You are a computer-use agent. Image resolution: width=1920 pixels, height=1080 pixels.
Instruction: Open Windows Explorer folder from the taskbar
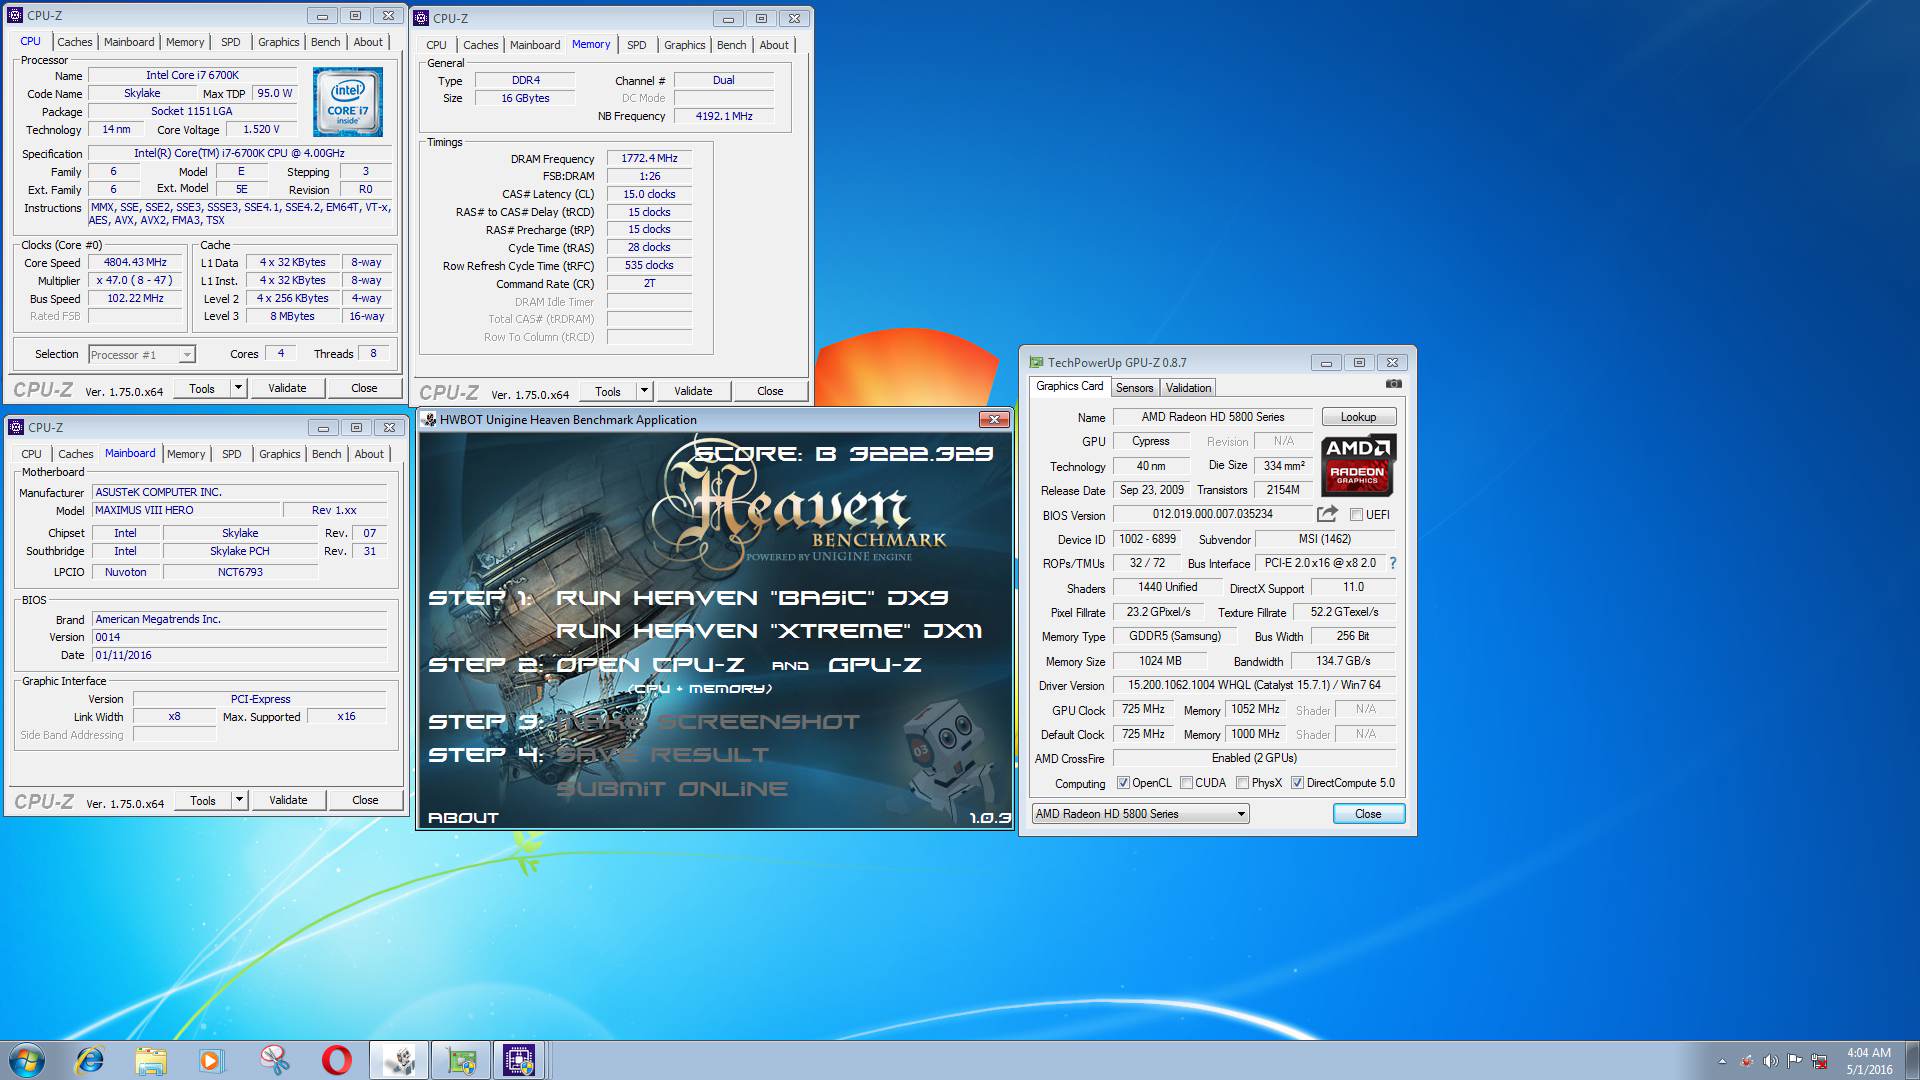pos(151,1060)
